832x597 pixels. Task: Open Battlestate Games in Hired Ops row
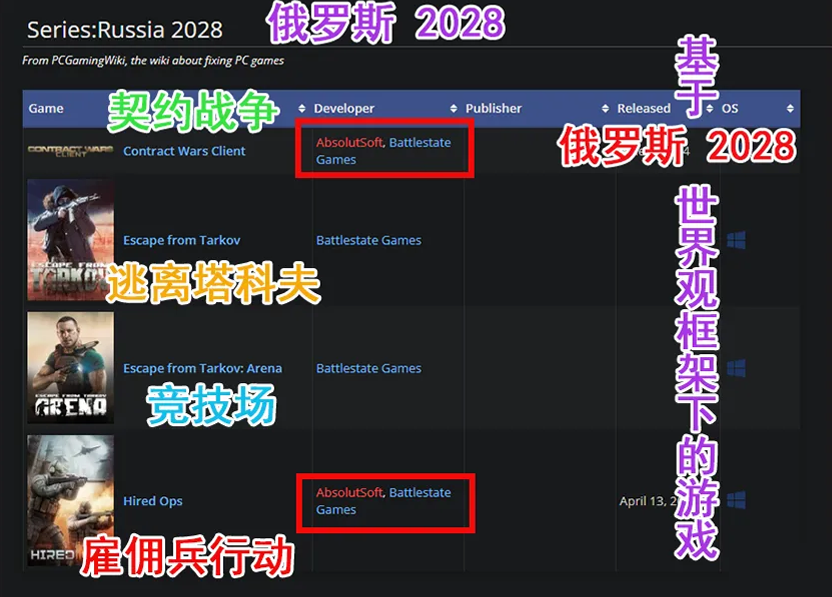point(384,501)
